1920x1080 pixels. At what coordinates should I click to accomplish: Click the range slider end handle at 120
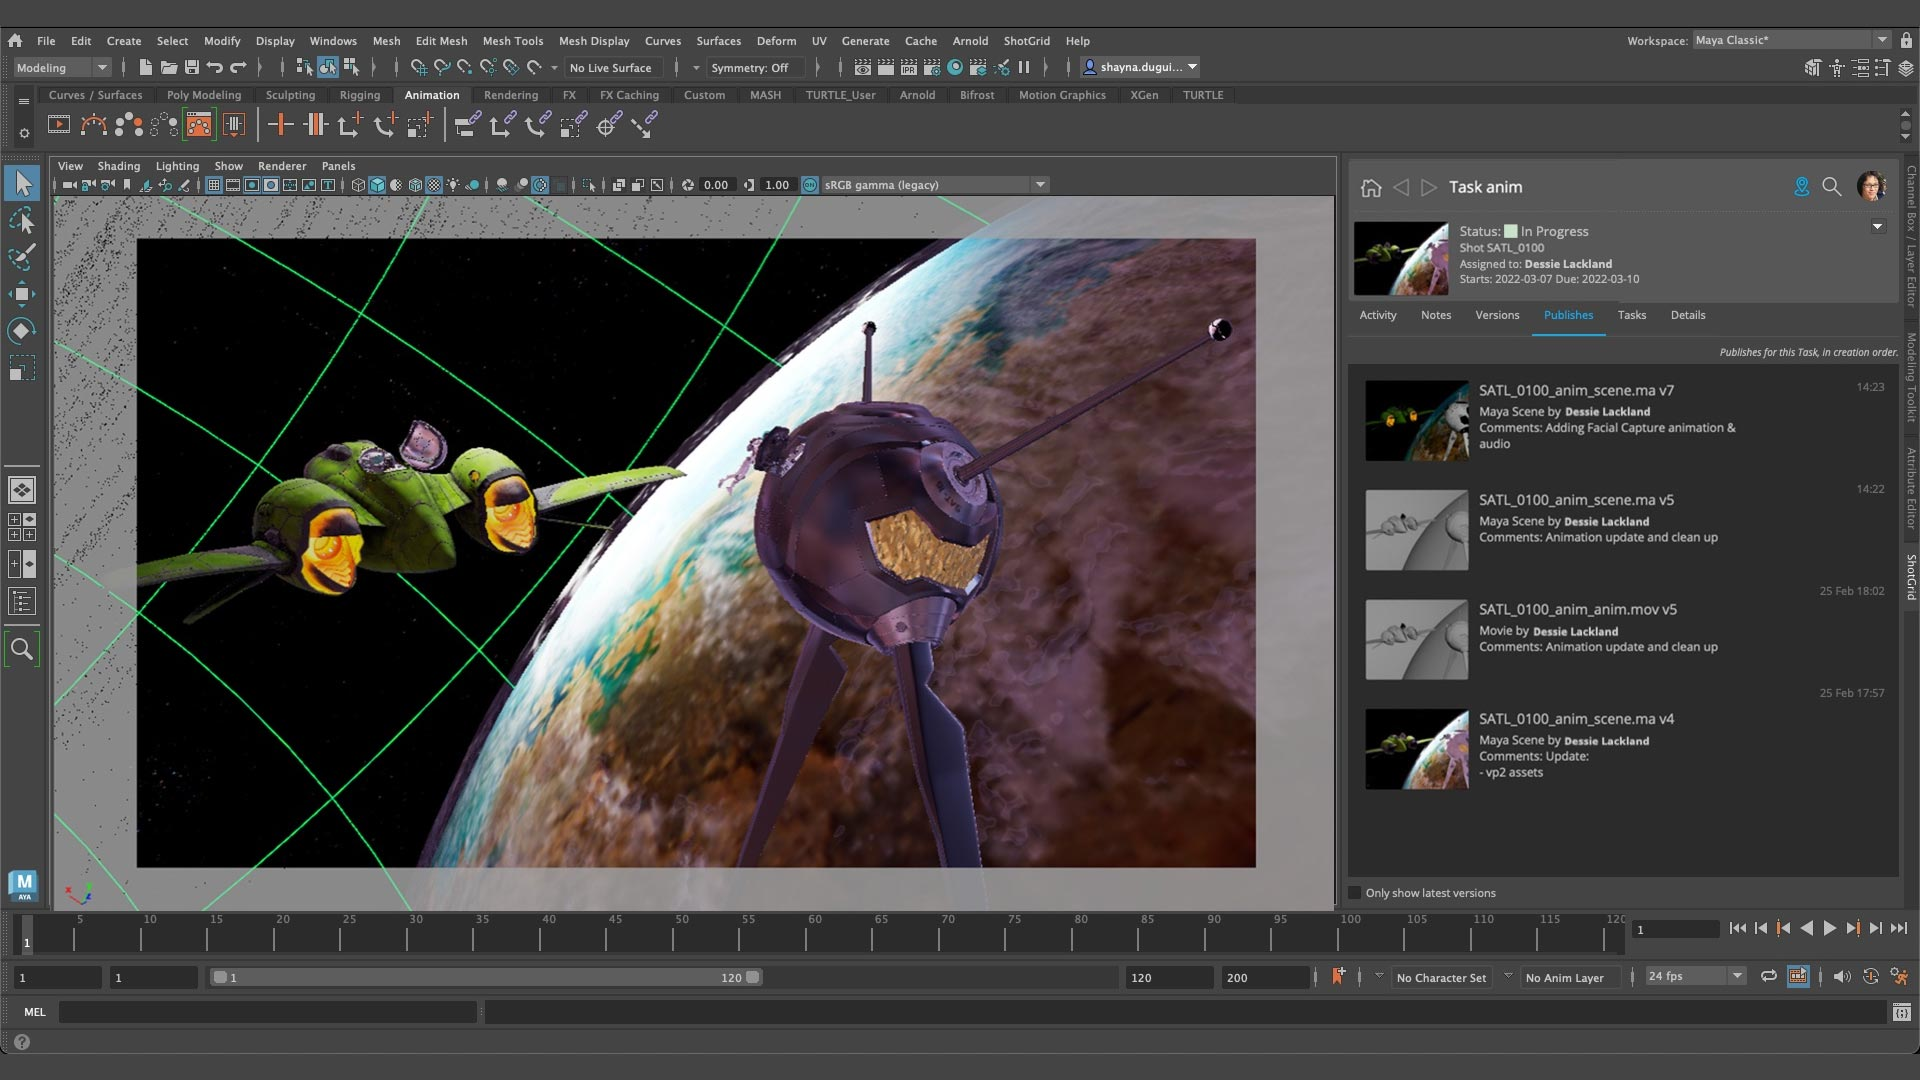[x=753, y=977]
